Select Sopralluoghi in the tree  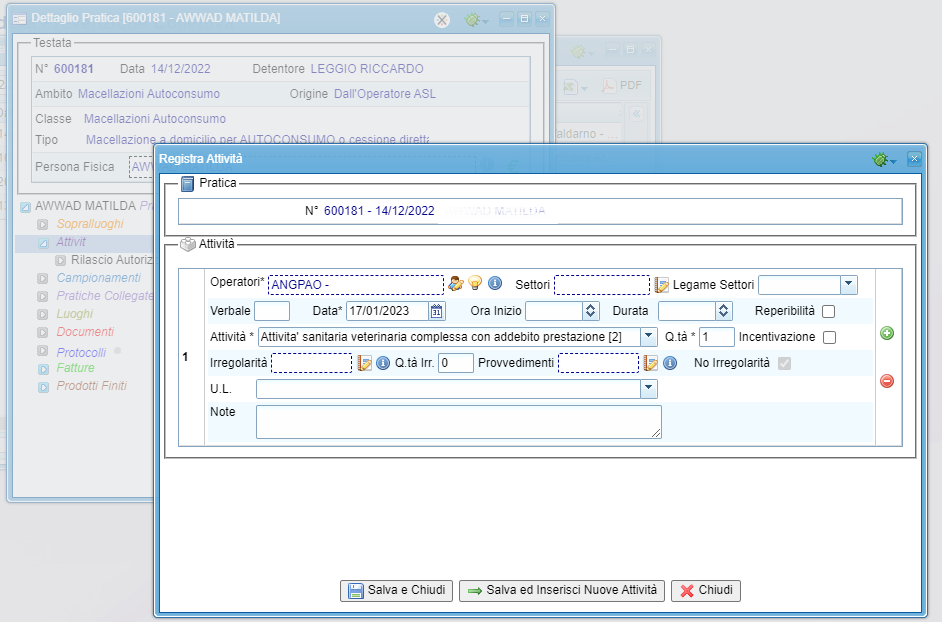90,224
